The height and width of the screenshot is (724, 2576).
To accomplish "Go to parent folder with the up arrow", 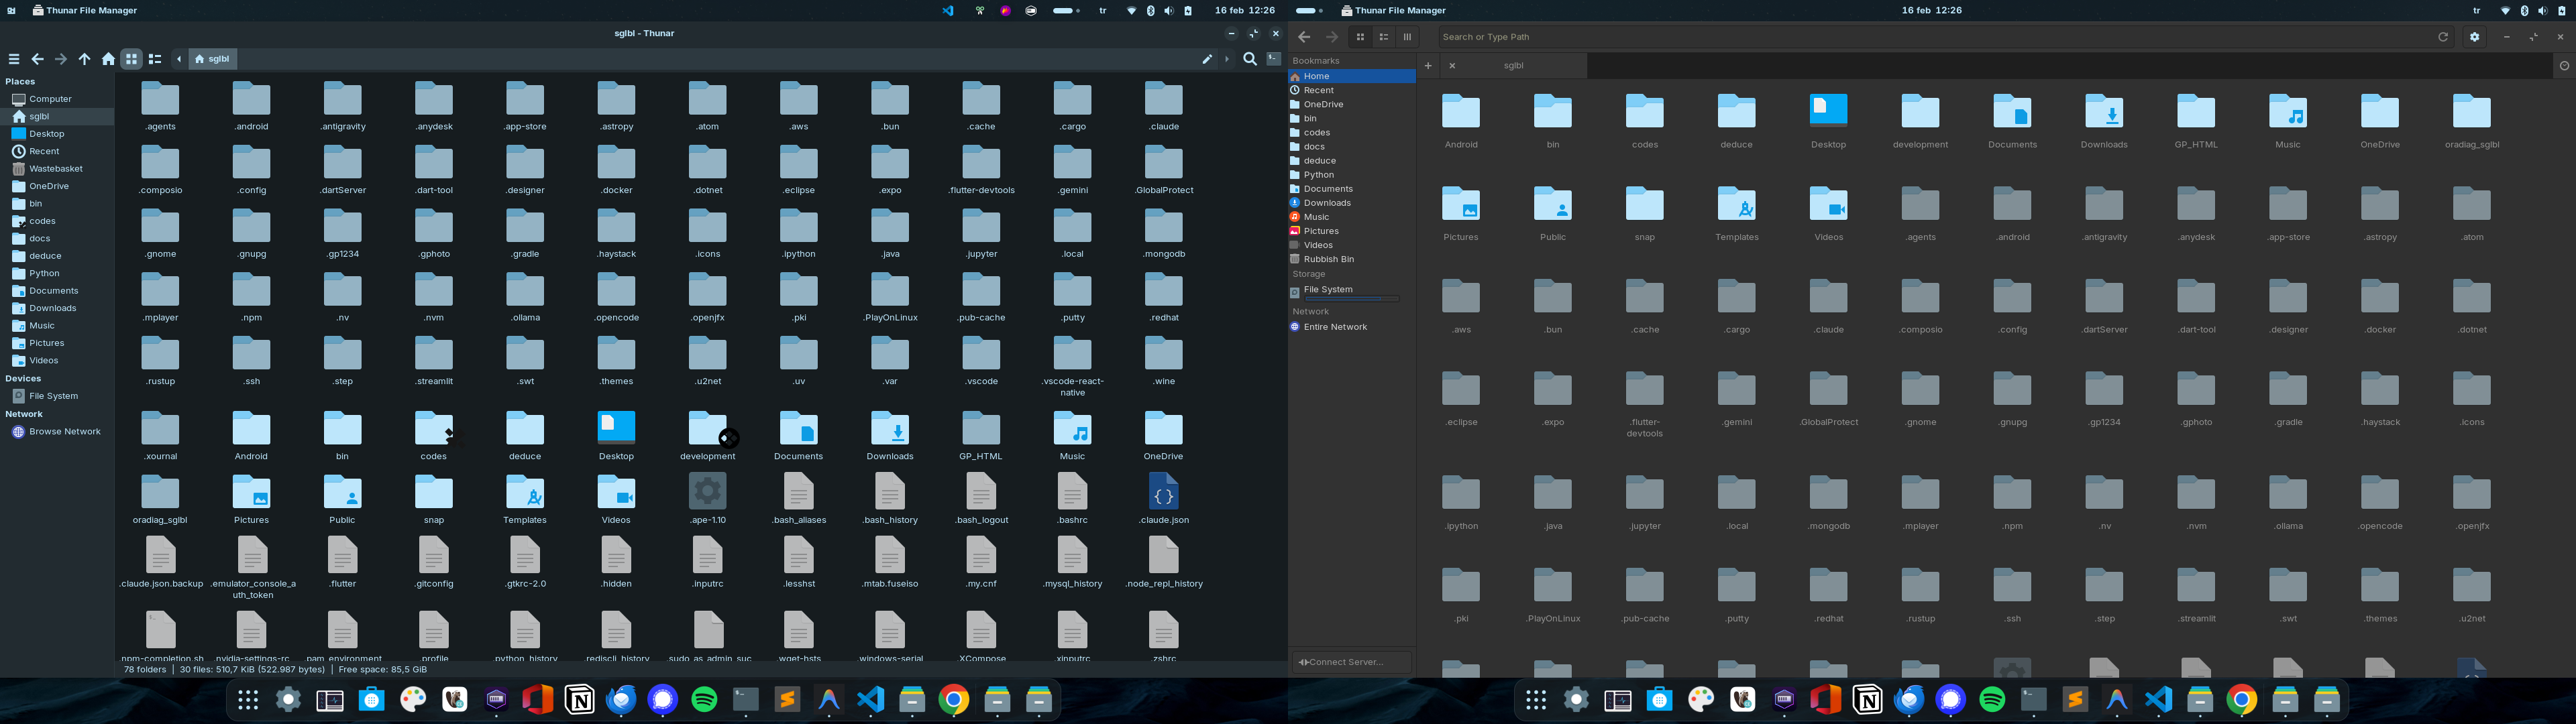I will pos(84,59).
